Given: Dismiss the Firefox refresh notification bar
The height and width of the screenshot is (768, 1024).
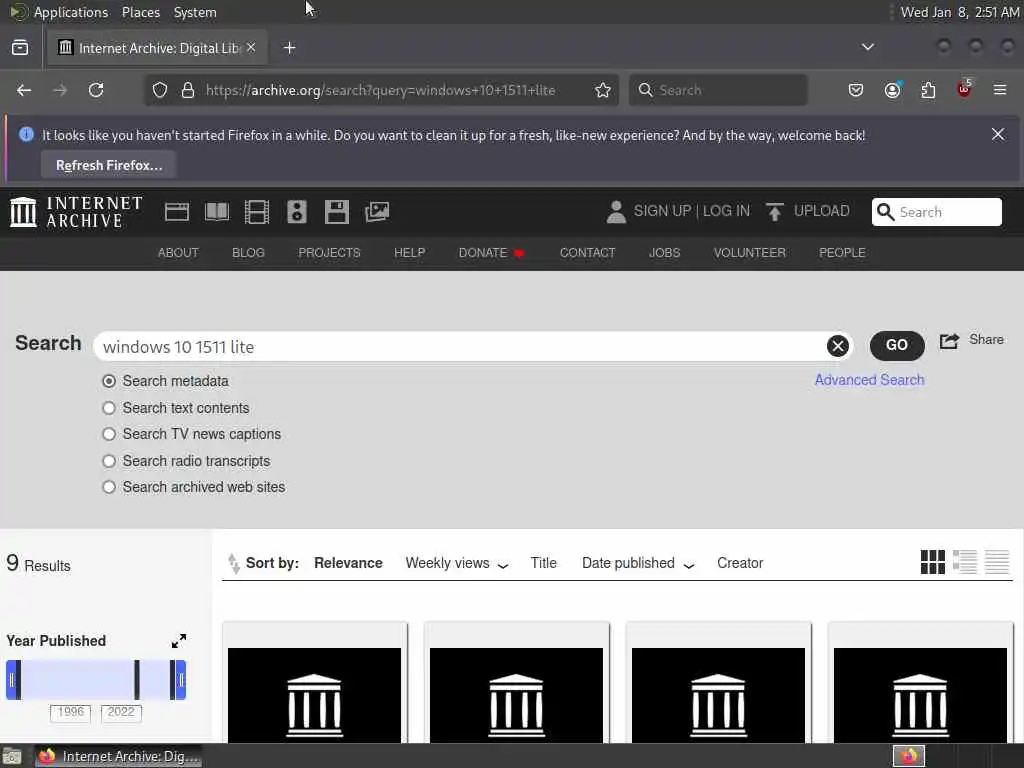Looking at the screenshot, I should point(998,135).
